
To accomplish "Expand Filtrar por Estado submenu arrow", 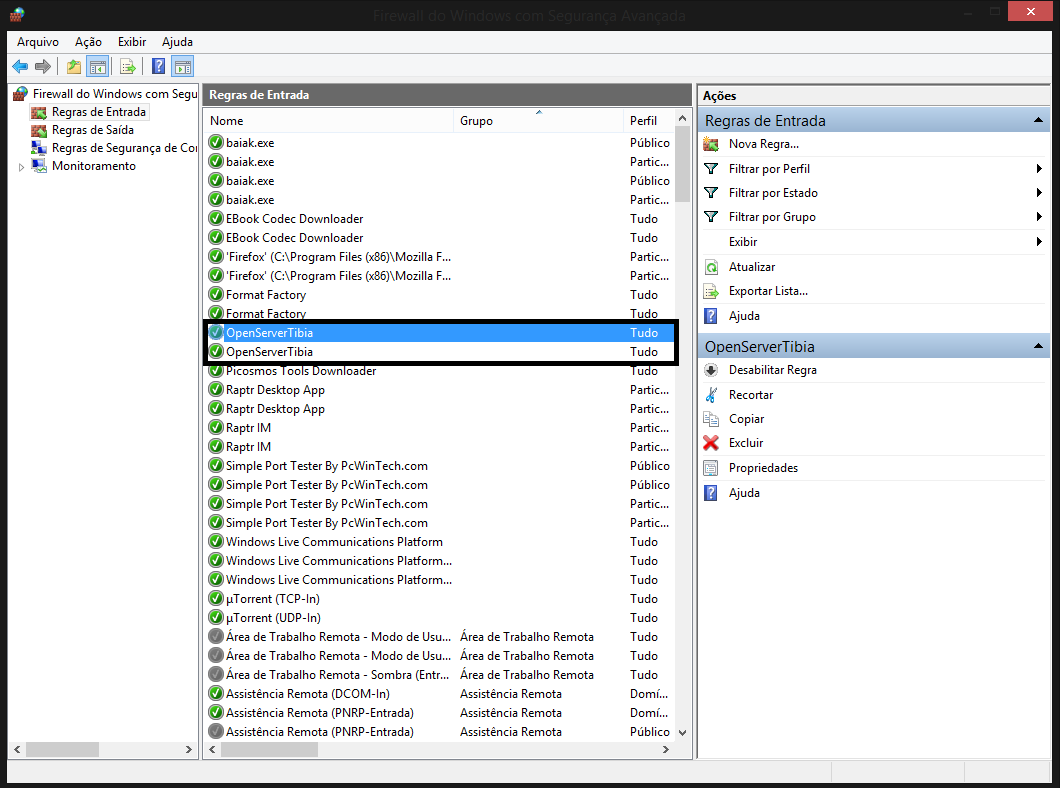I will click(1039, 193).
